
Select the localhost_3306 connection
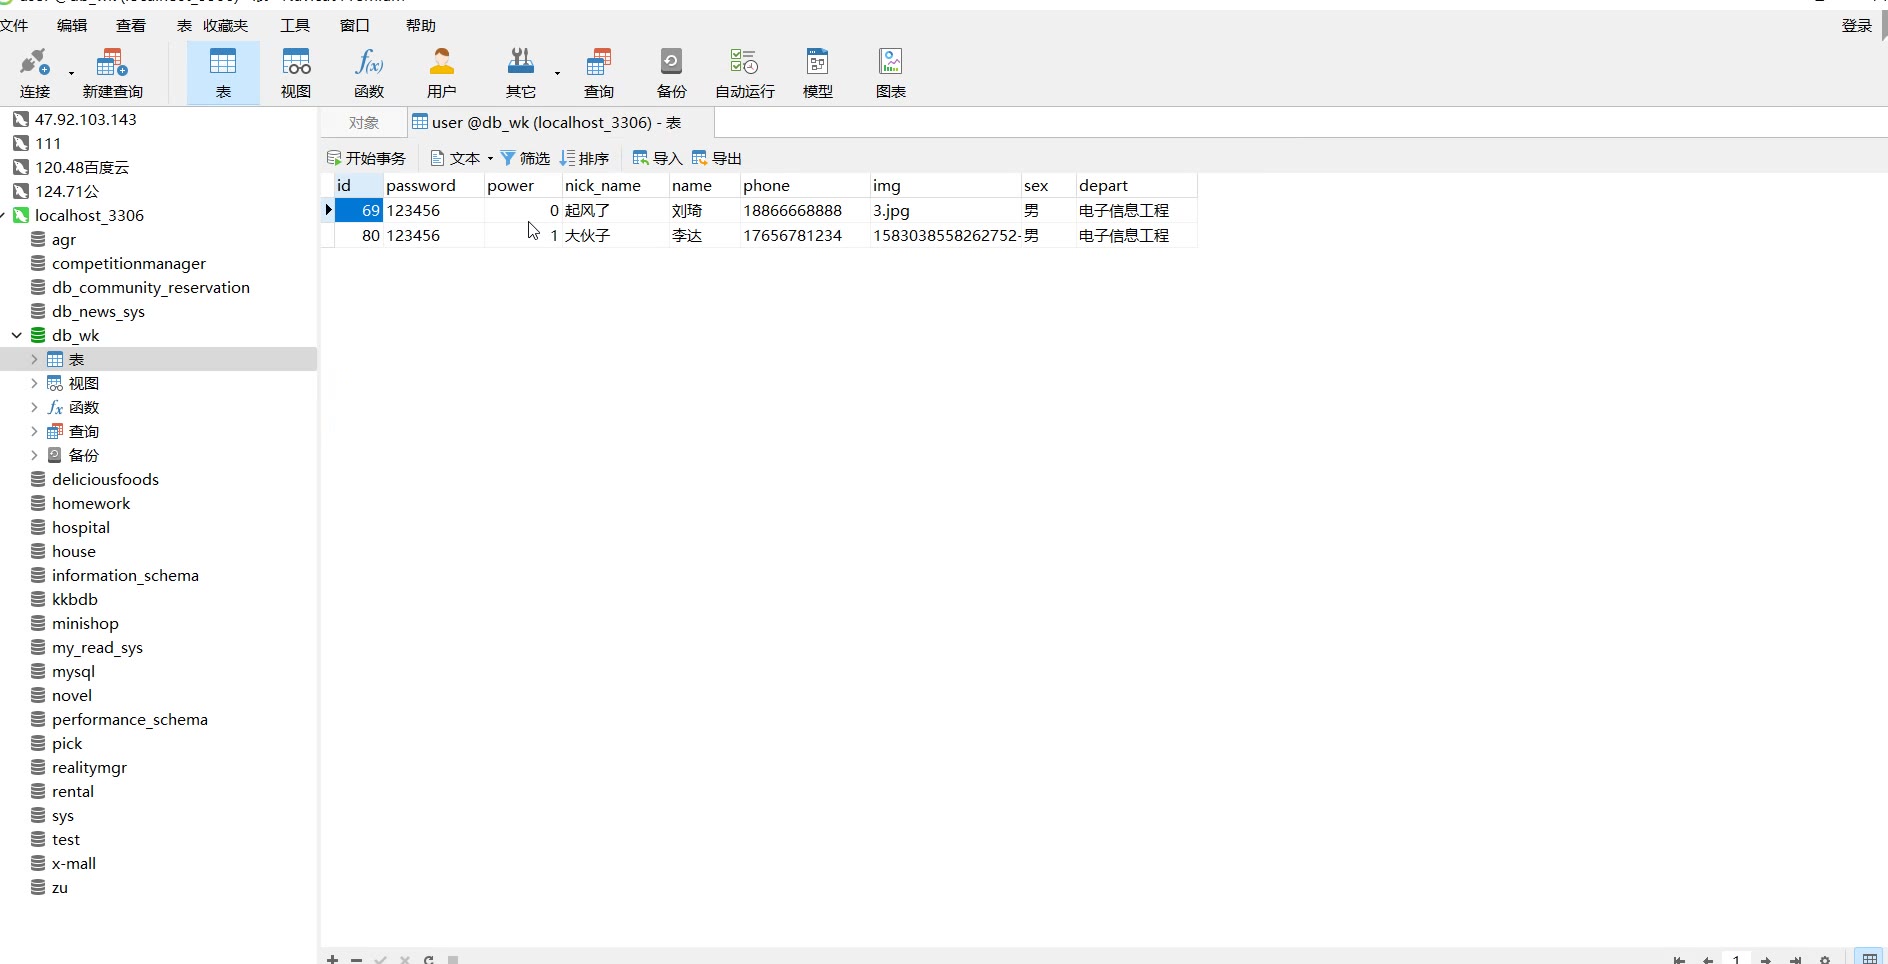coord(90,215)
